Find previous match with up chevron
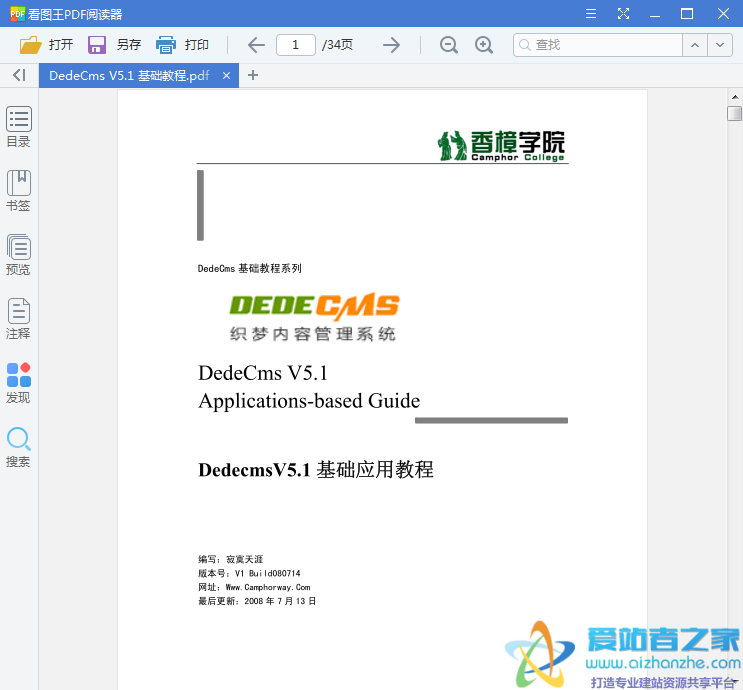The height and width of the screenshot is (690, 743). click(695, 45)
